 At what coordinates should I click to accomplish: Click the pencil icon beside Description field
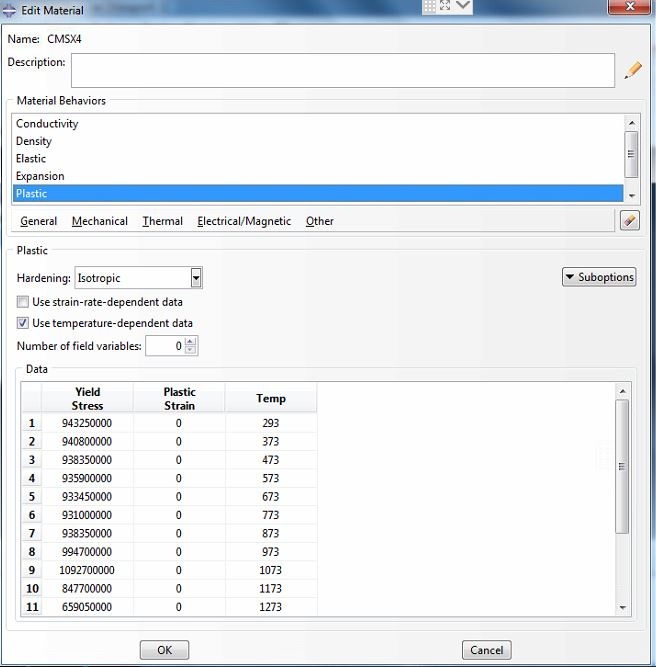tap(633, 70)
